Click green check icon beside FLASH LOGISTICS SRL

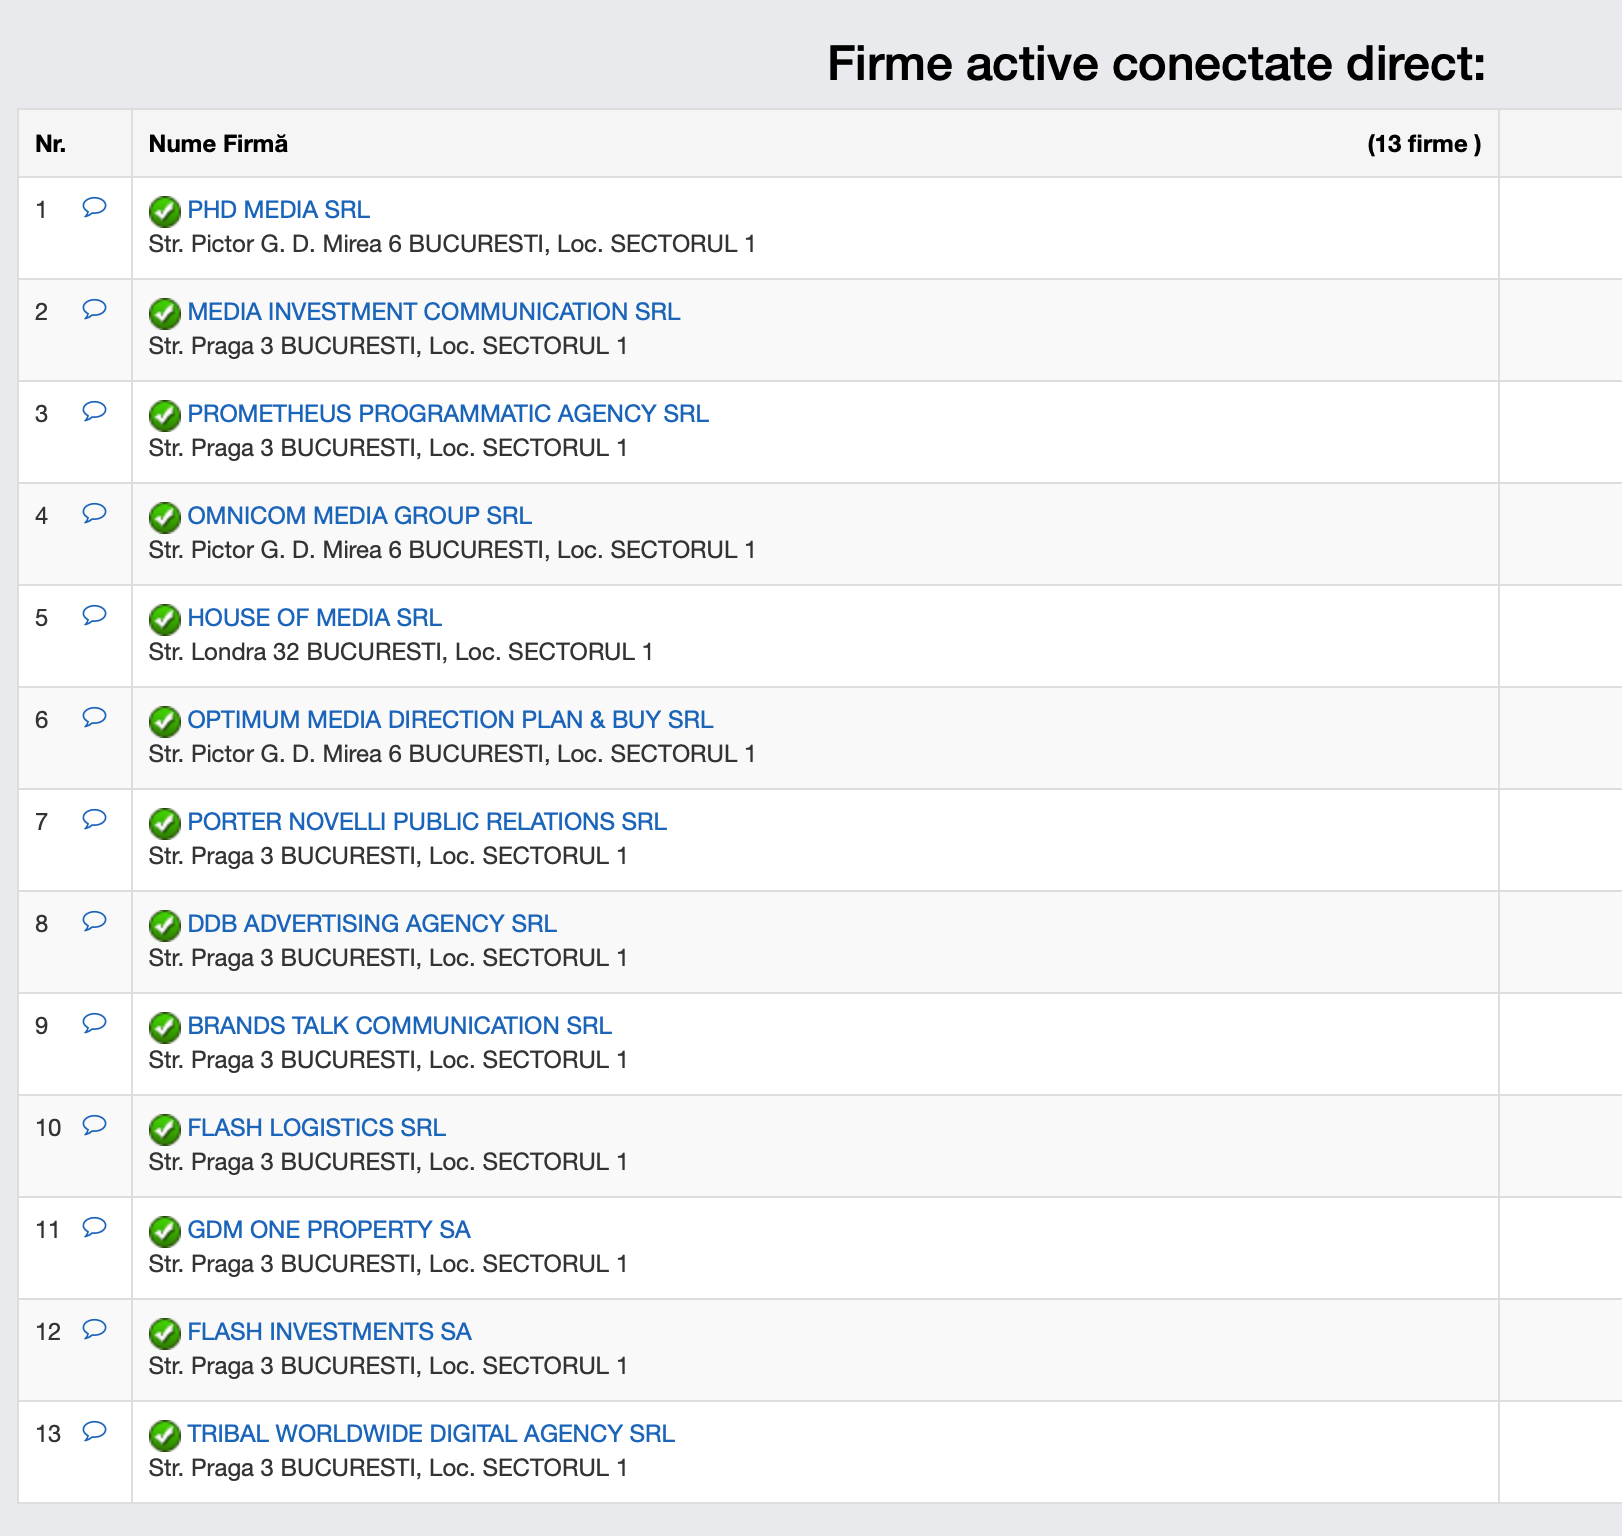[165, 1130]
